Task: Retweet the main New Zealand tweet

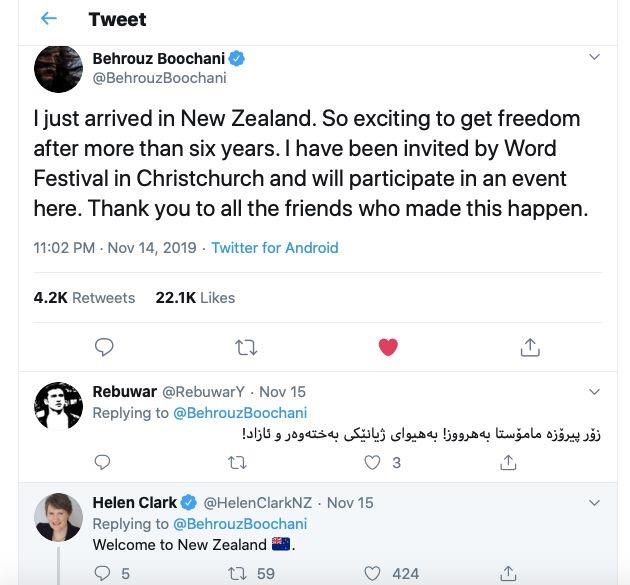Action: point(245,347)
